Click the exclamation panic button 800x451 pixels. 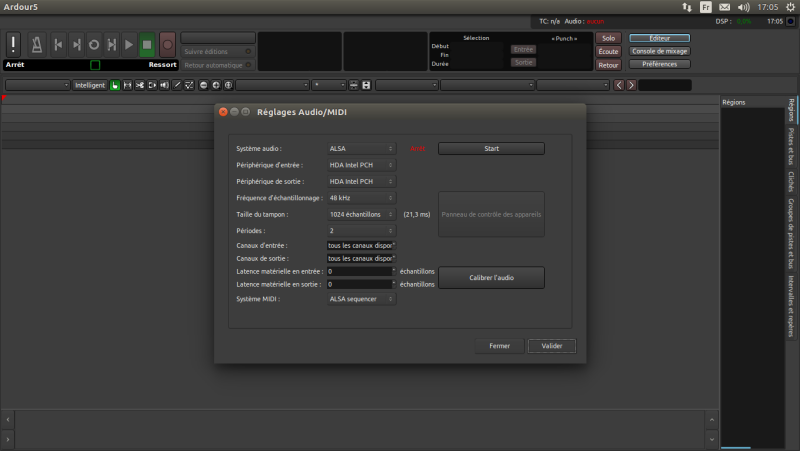pos(13,44)
